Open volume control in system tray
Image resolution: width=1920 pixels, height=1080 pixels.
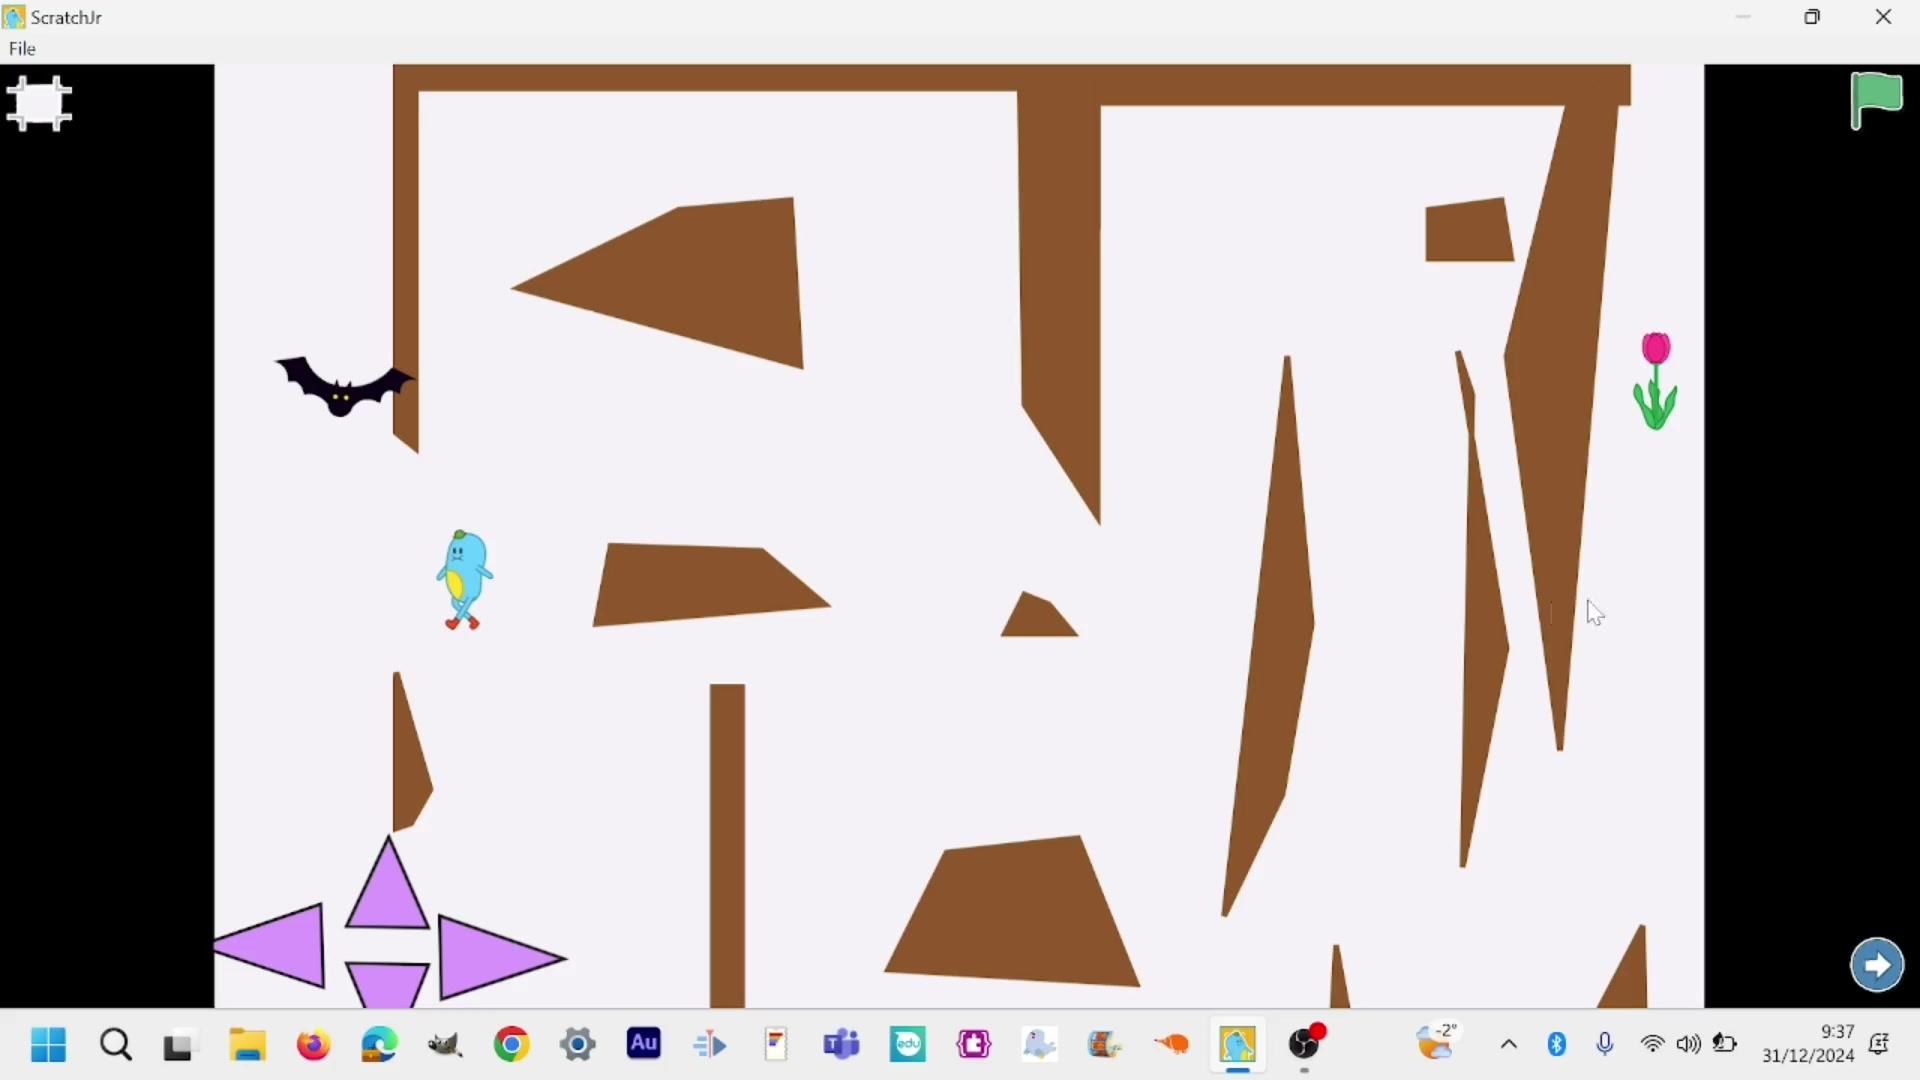point(1689,1045)
